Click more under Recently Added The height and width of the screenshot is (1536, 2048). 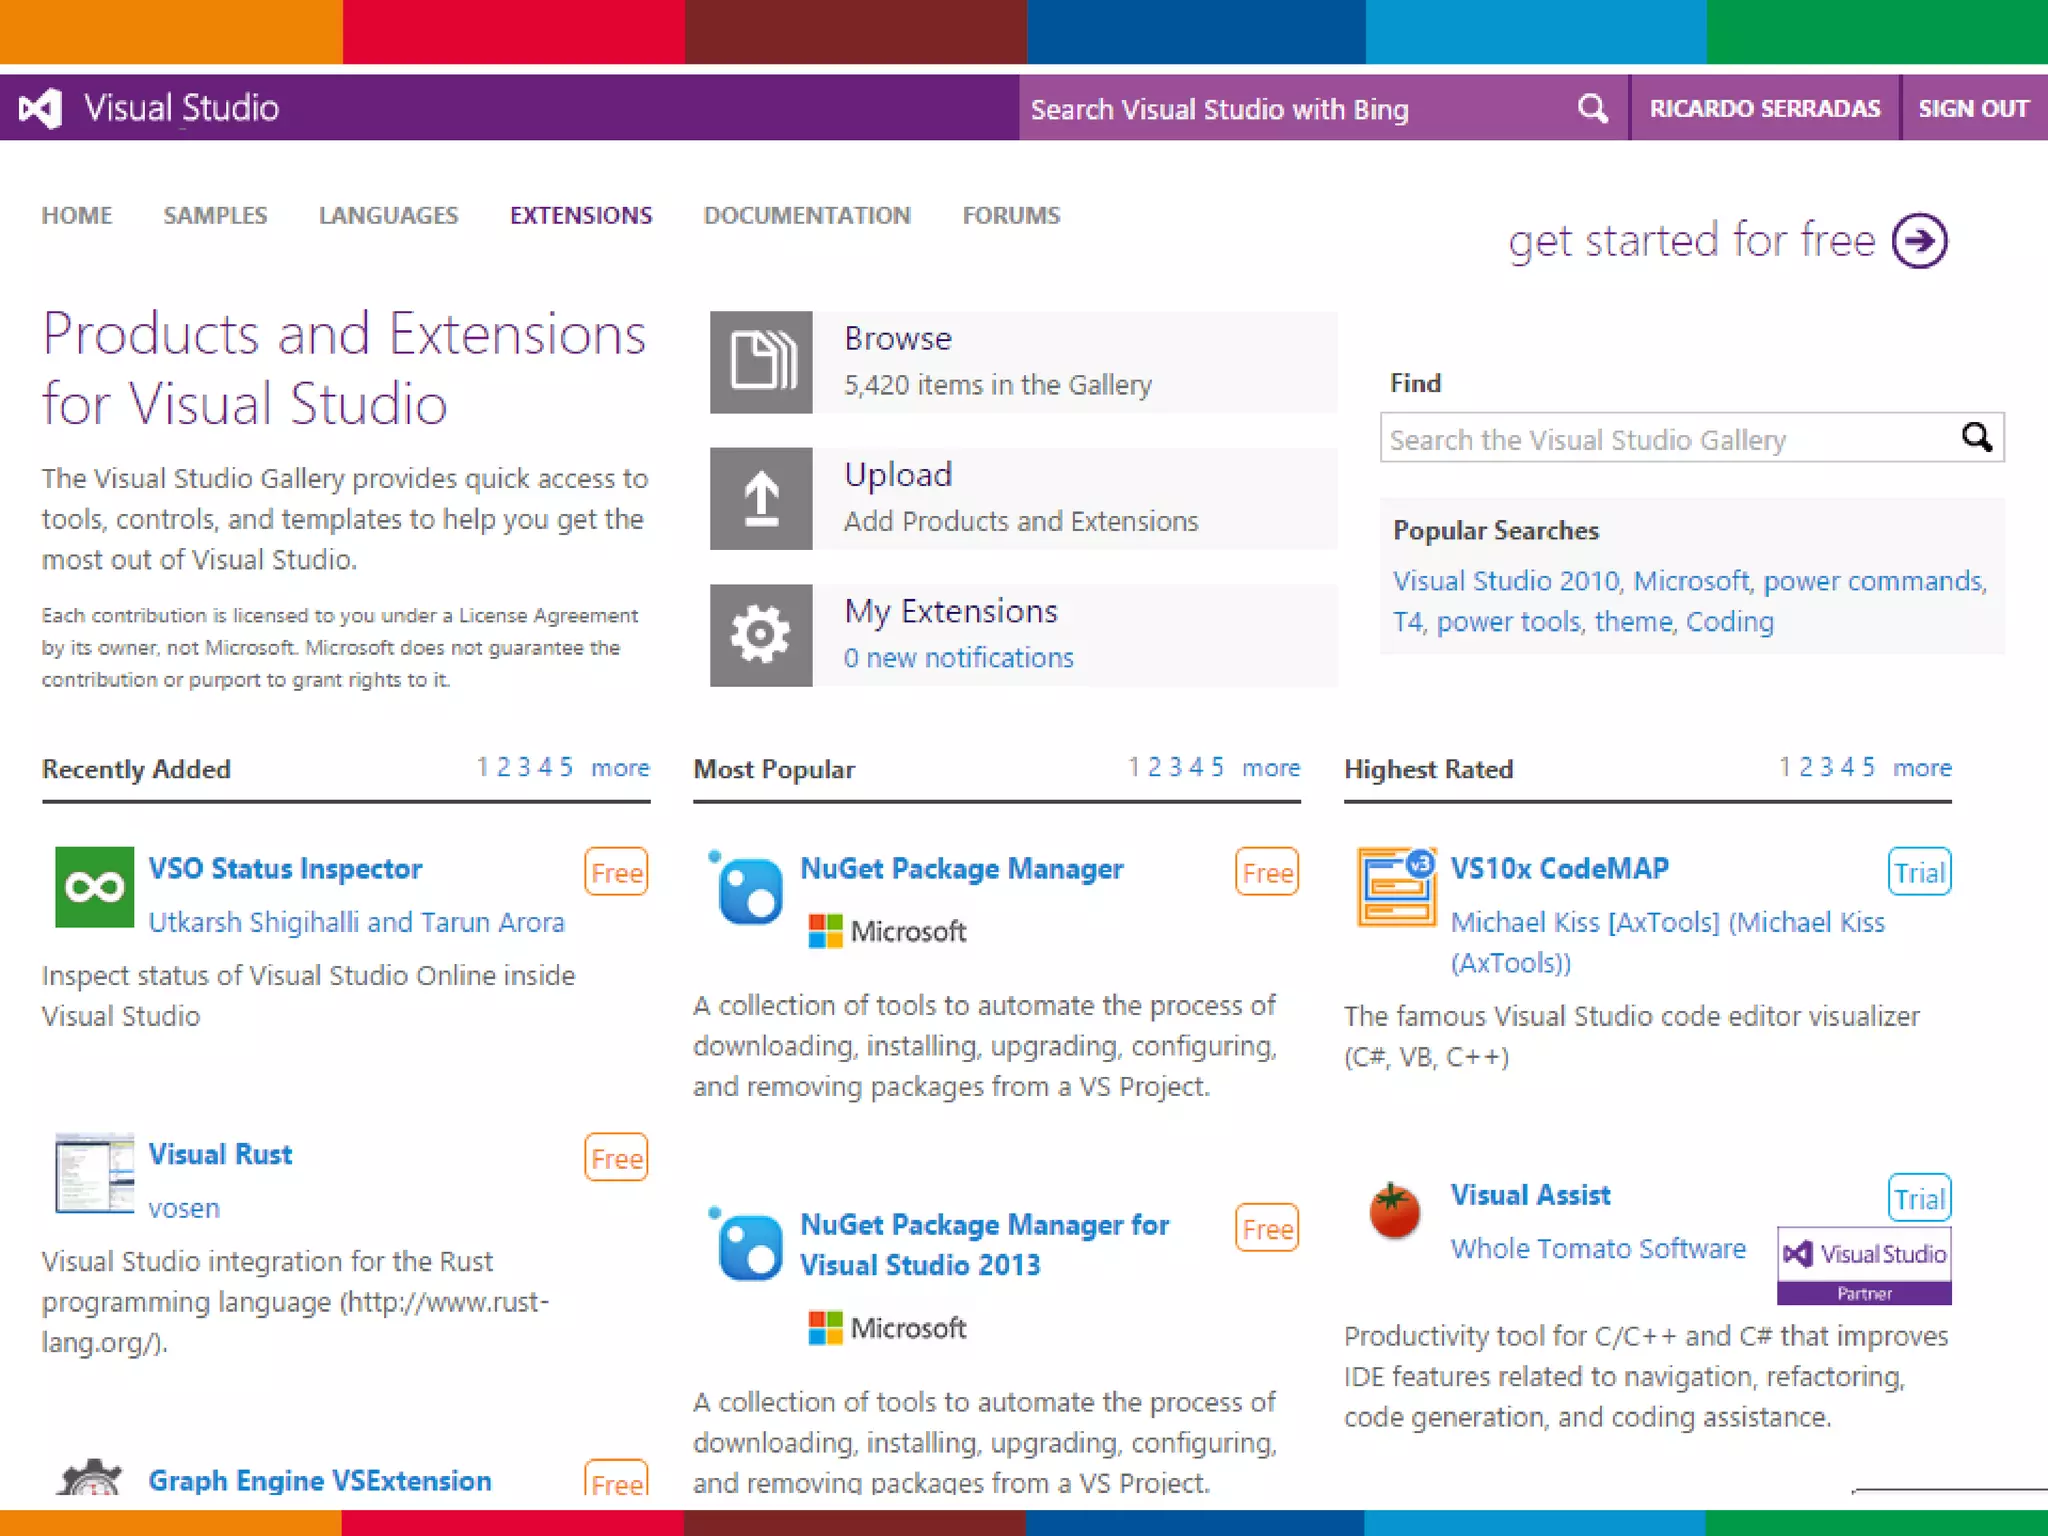pyautogui.click(x=620, y=768)
